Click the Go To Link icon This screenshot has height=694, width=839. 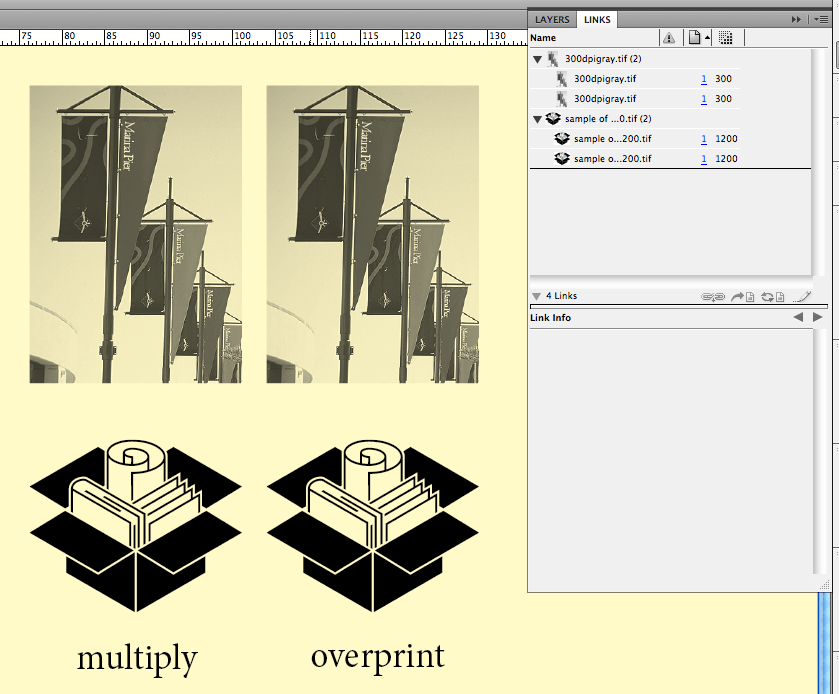(743, 296)
